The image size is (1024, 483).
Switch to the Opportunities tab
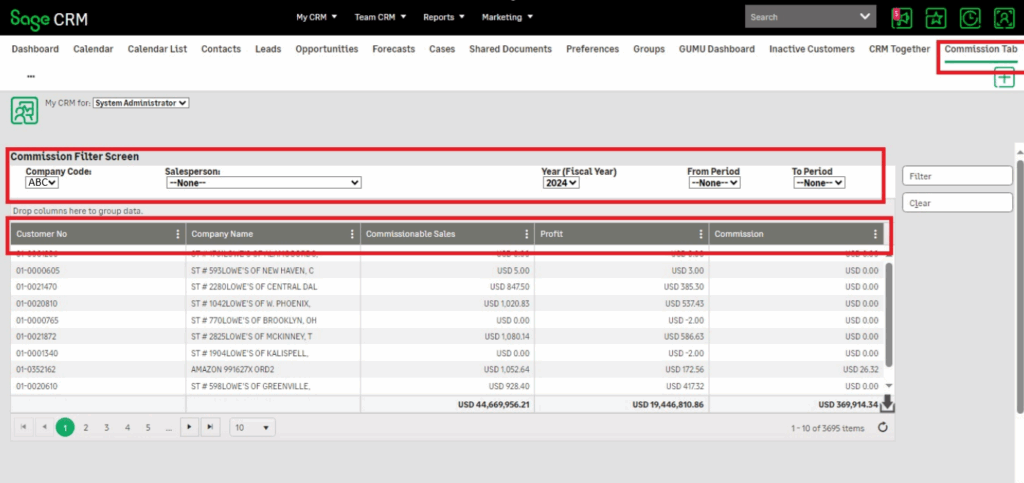click(x=327, y=49)
